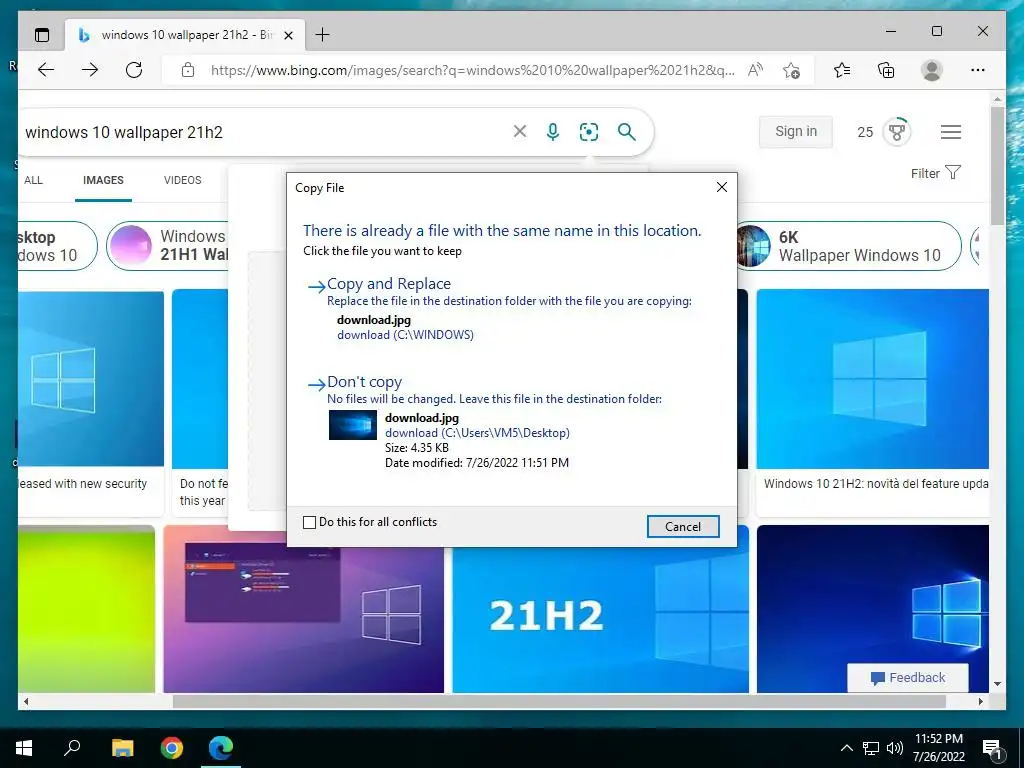The width and height of the screenshot is (1024, 768).
Task: Close the Copy File dialog
Action: (x=722, y=187)
